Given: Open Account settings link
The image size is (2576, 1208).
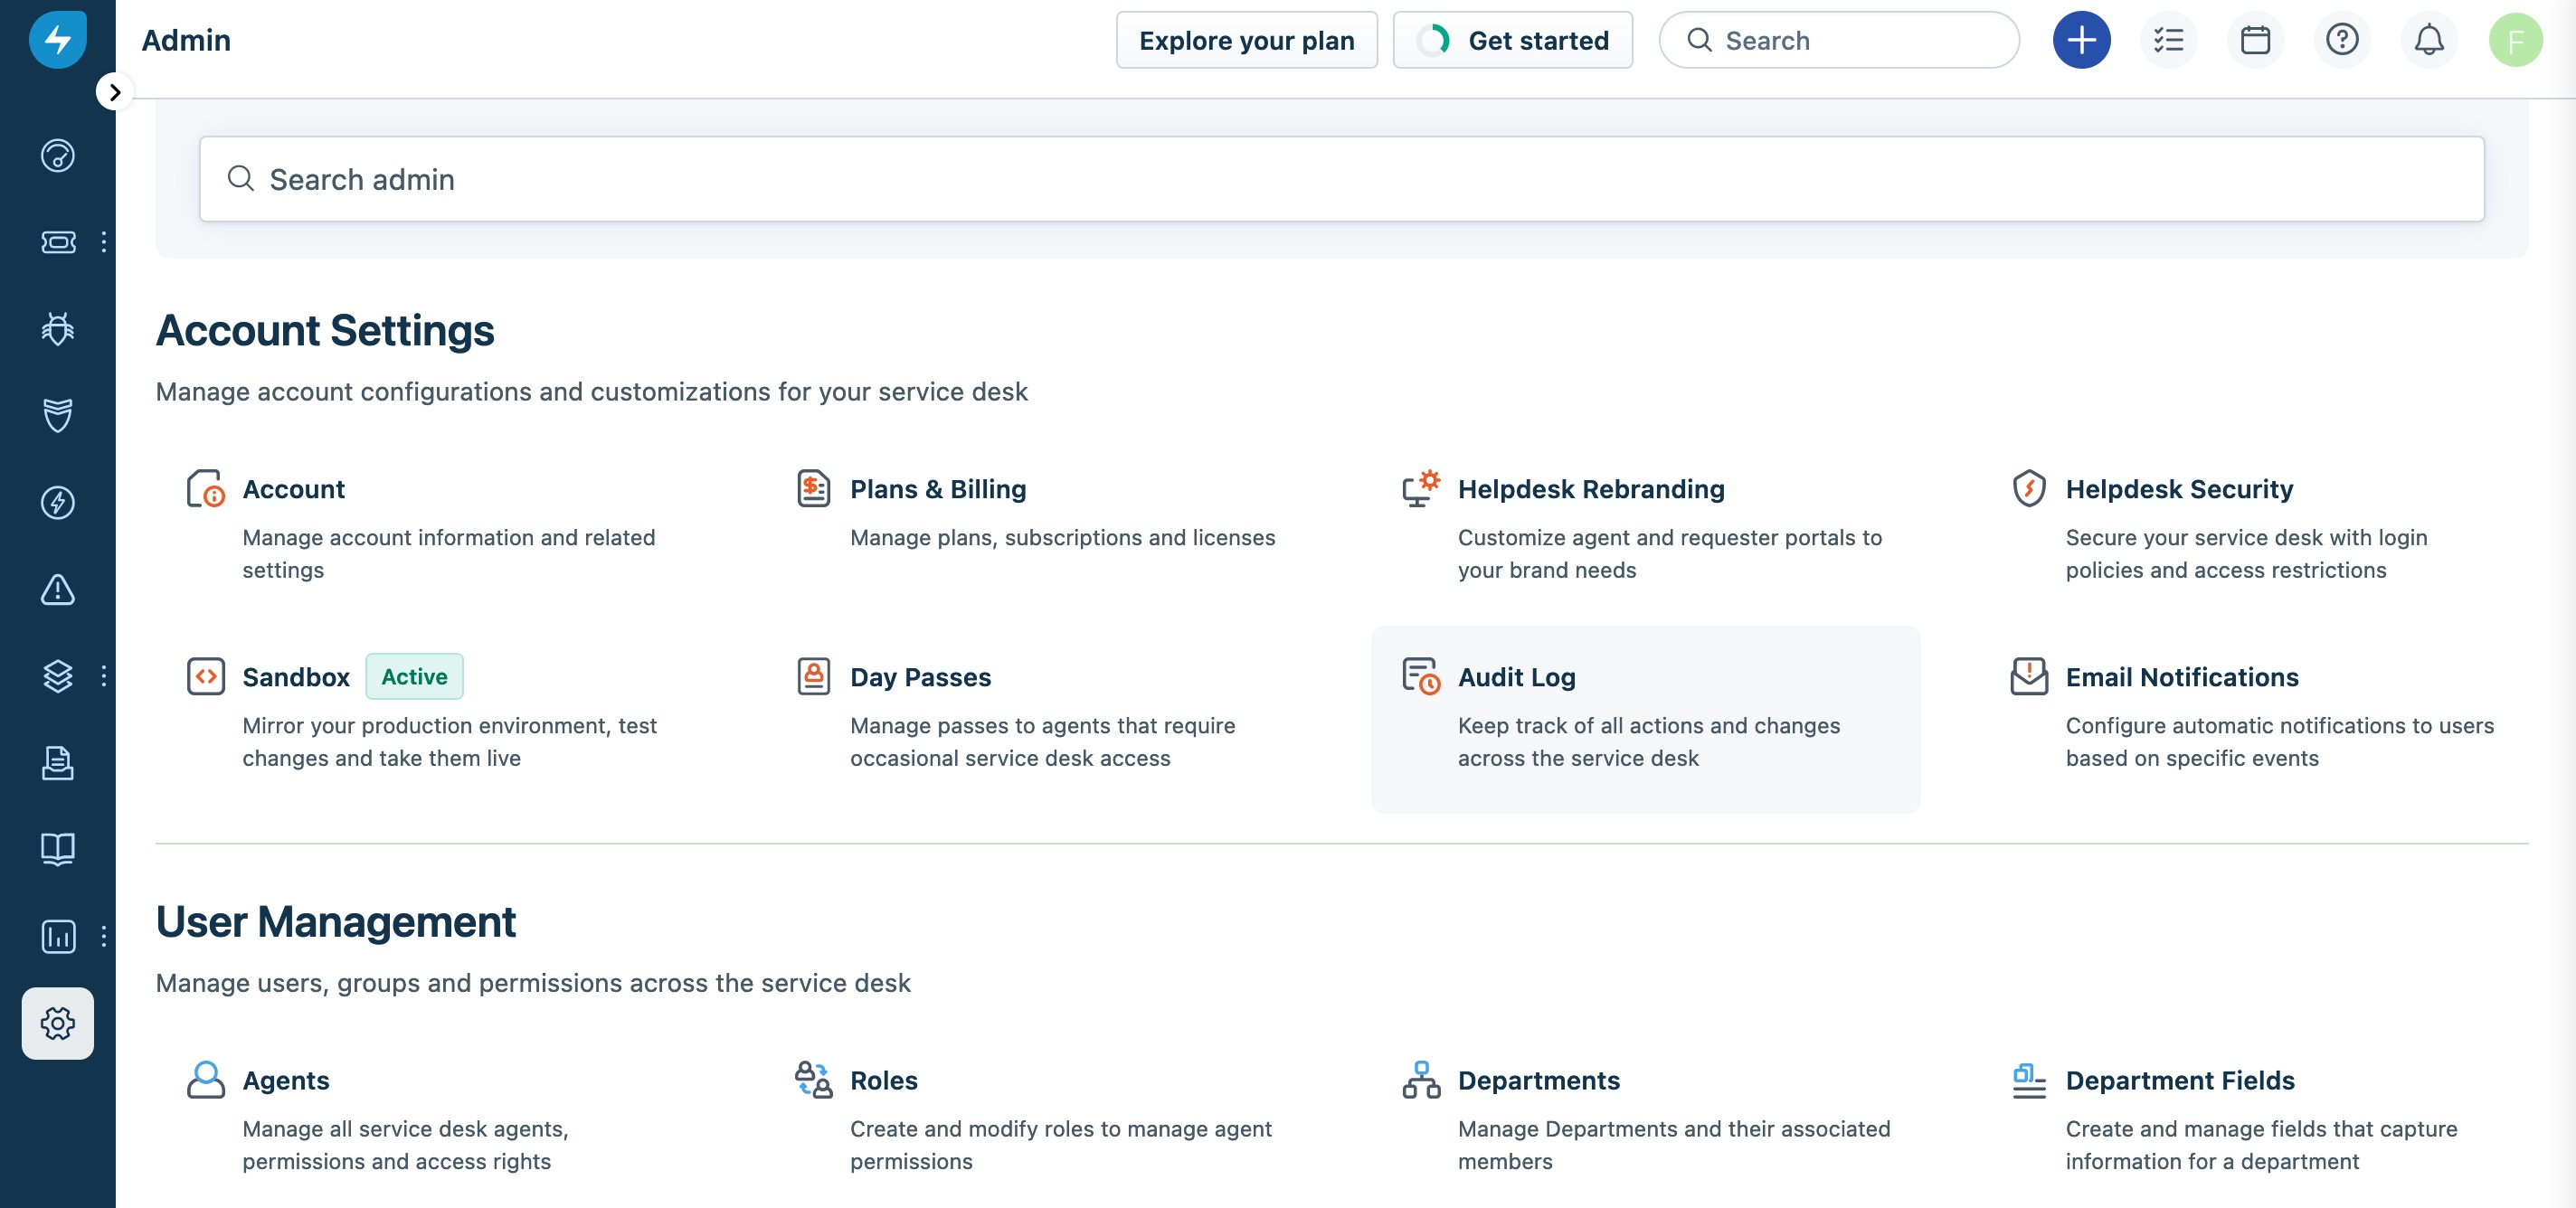Looking at the screenshot, I should click(293, 489).
